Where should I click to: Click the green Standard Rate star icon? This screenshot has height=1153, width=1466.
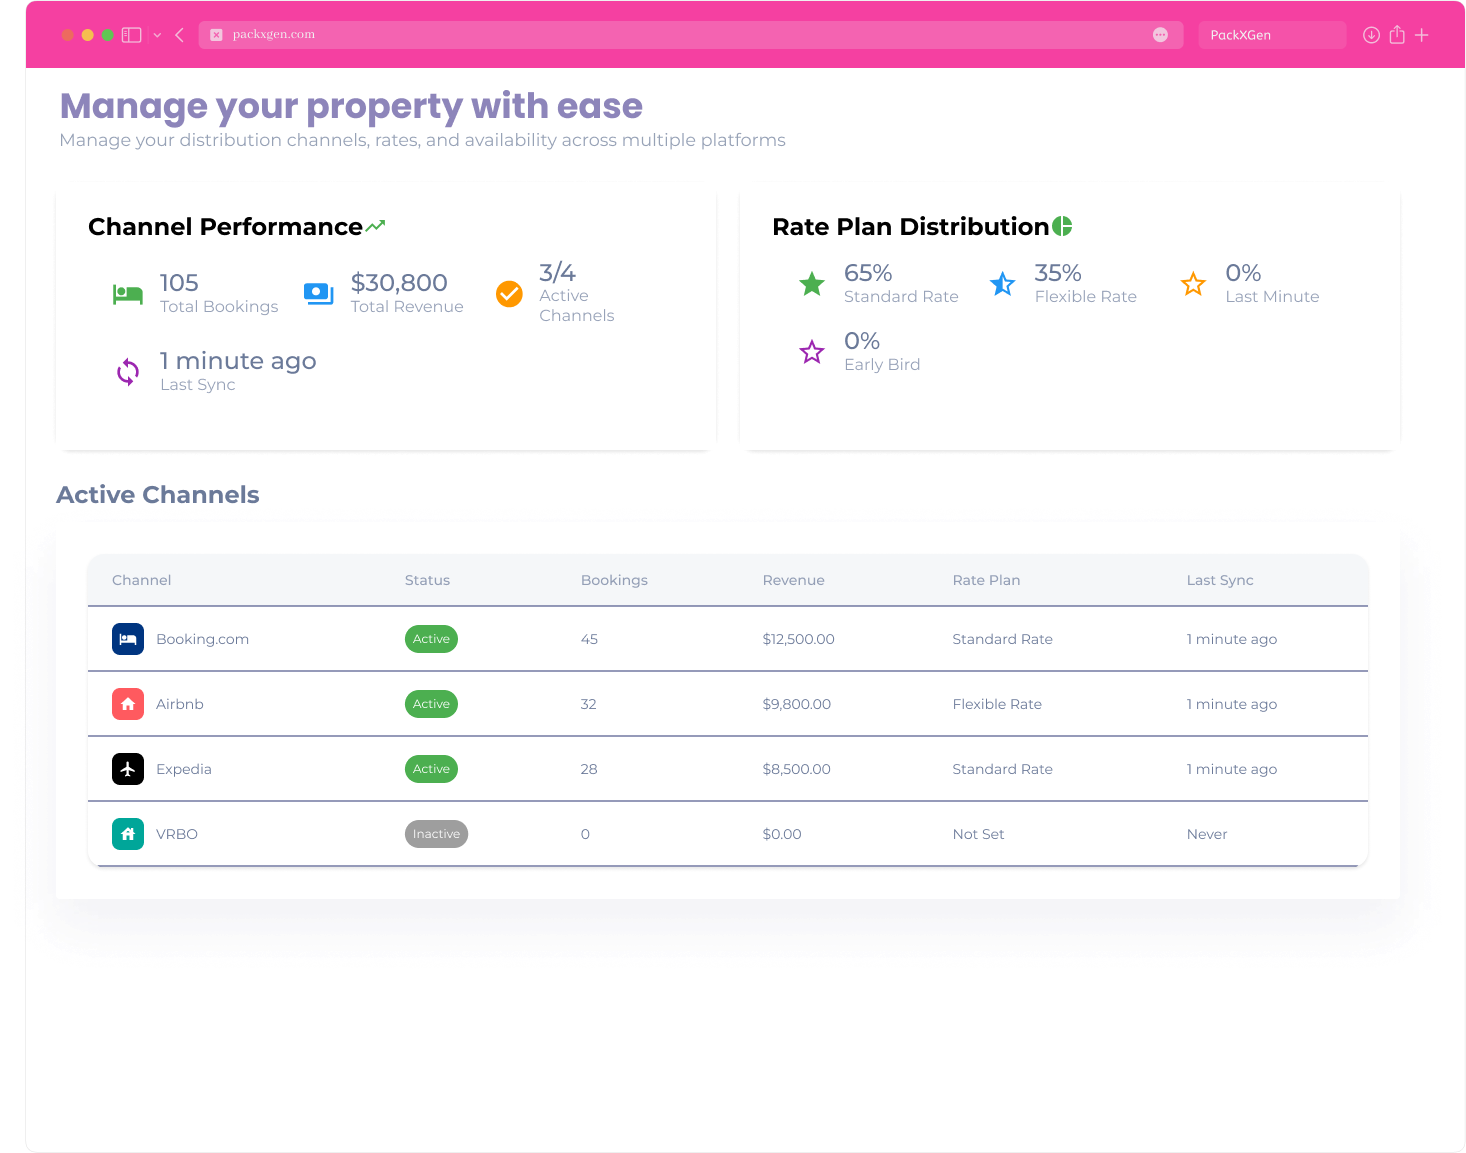[812, 284]
